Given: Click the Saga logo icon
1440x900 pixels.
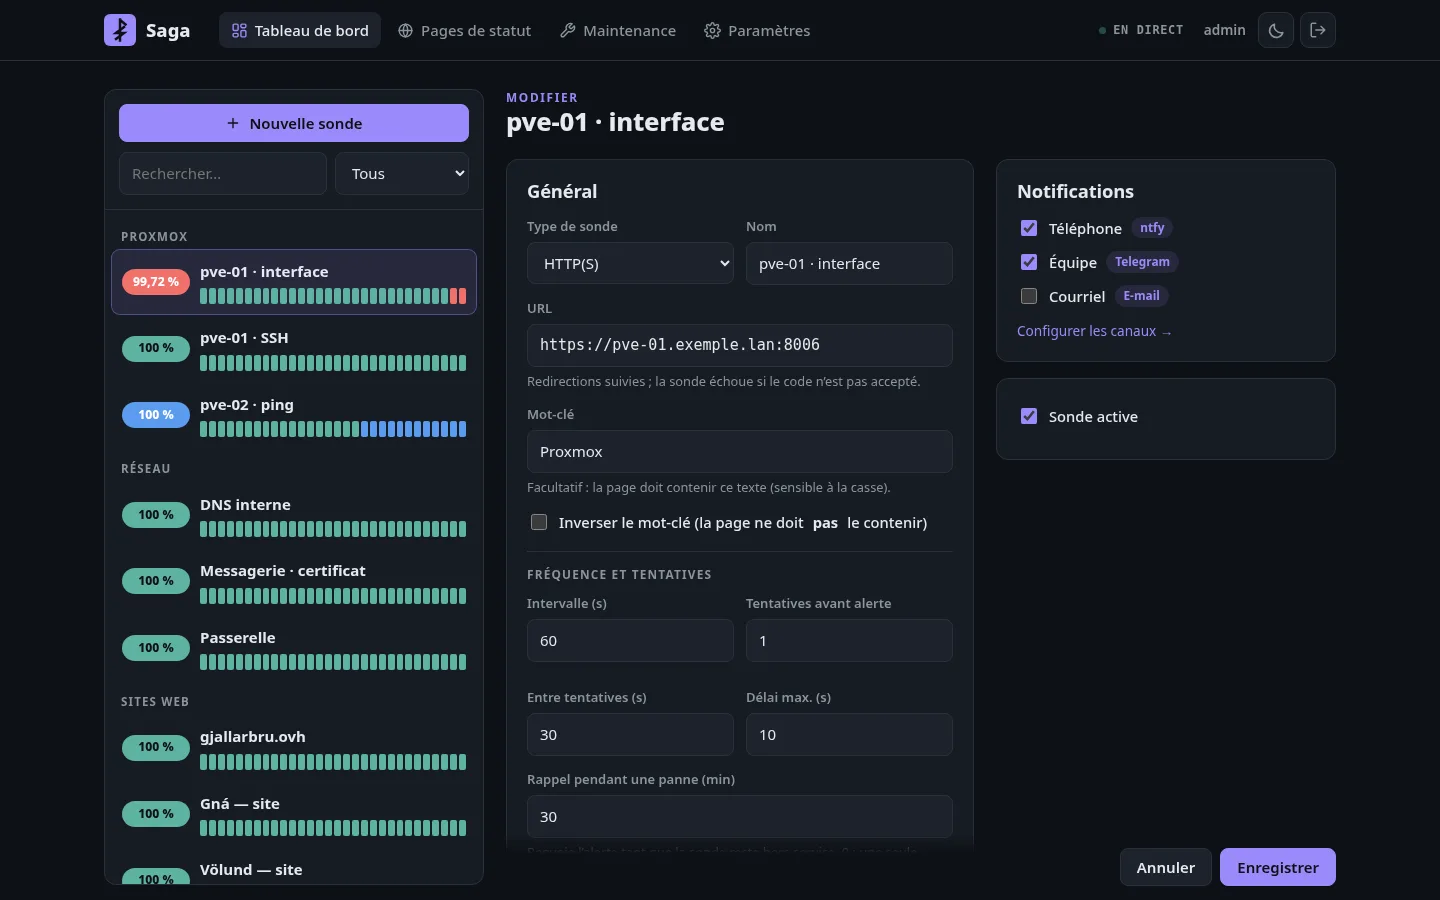Looking at the screenshot, I should click(x=120, y=30).
